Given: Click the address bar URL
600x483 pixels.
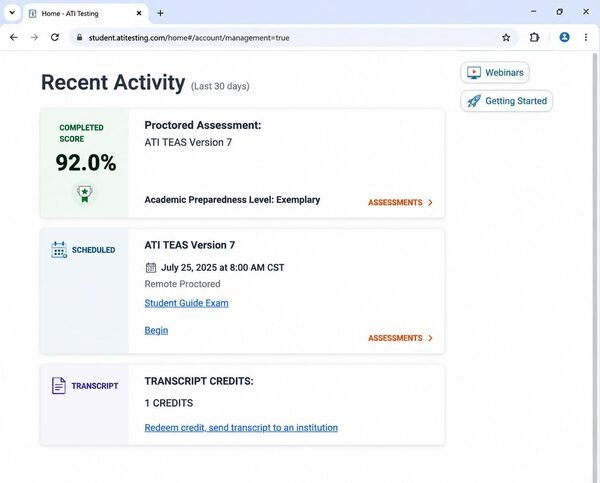Looking at the screenshot, I should (189, 38).
